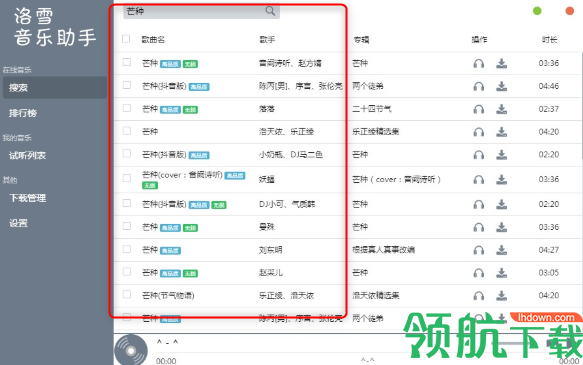This screenshot has width=583, height=365.
Task: Click the spinning disc cover in the player
Action: (131, 350)
